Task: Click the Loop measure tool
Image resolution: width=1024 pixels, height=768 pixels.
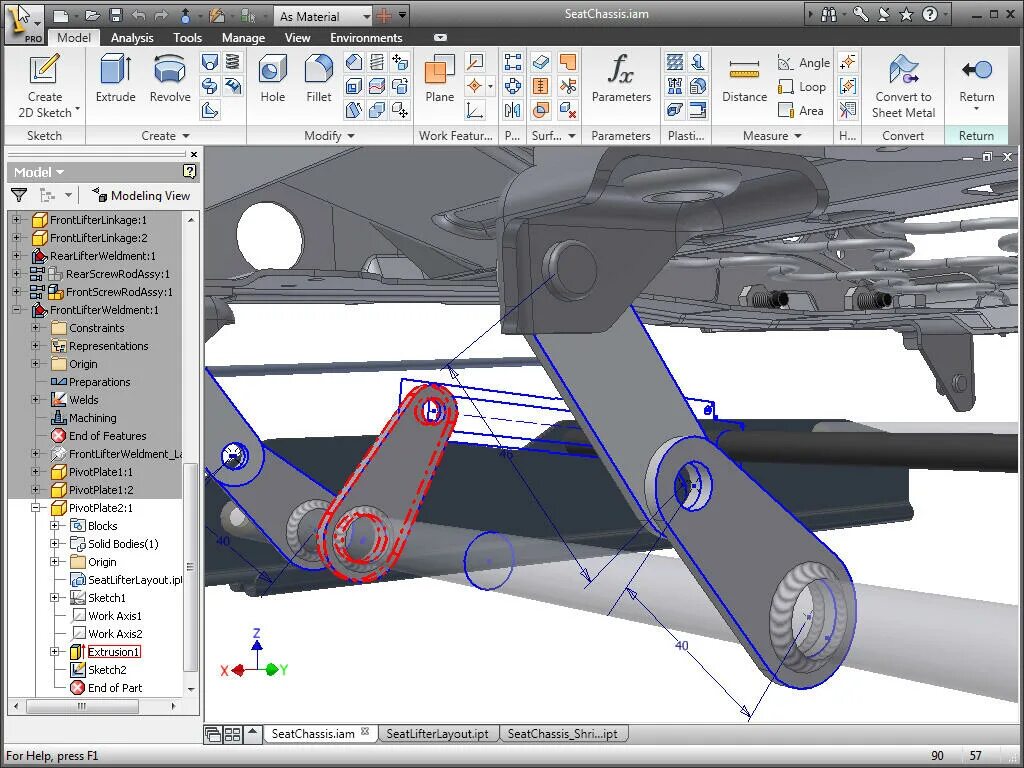Action: point(802,87)
